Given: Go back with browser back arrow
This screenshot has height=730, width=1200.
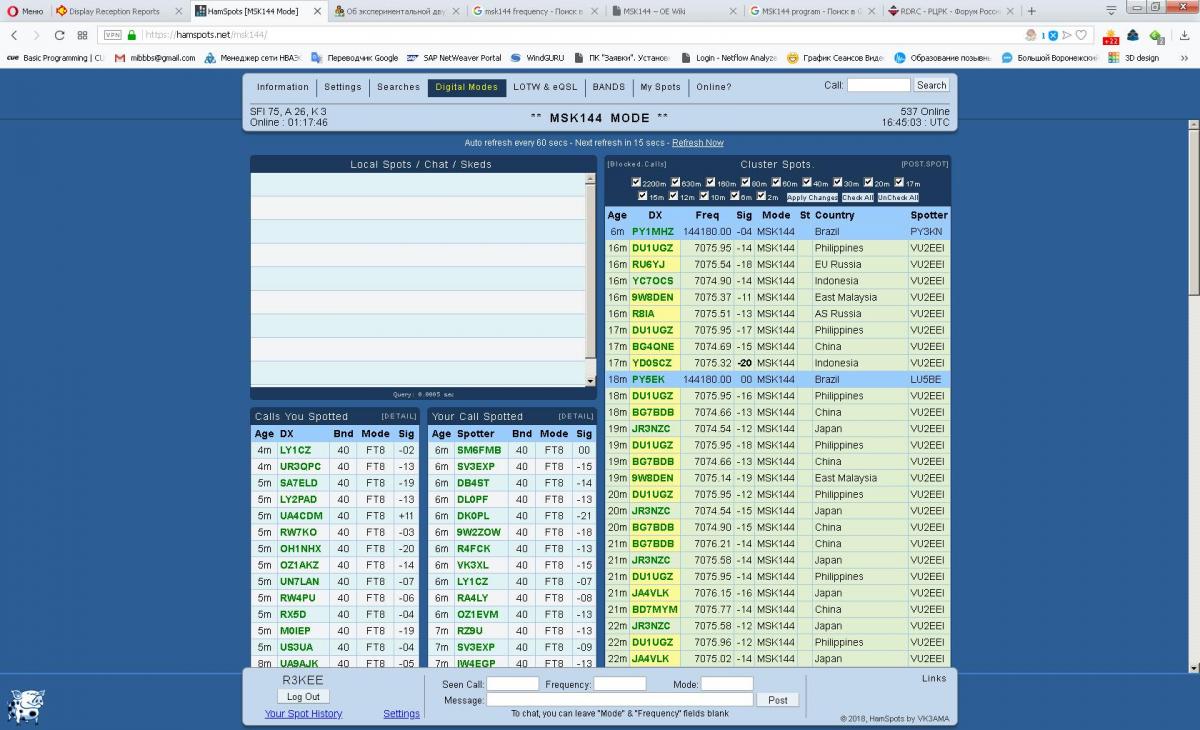Looking at the screenshot, I should coord(14,35).
